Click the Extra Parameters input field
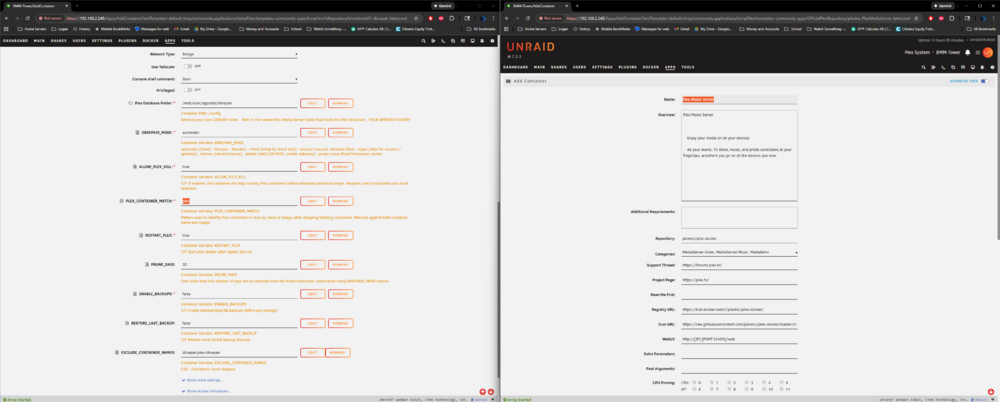This screenshot has height=402, width=1000. point(739,354)
